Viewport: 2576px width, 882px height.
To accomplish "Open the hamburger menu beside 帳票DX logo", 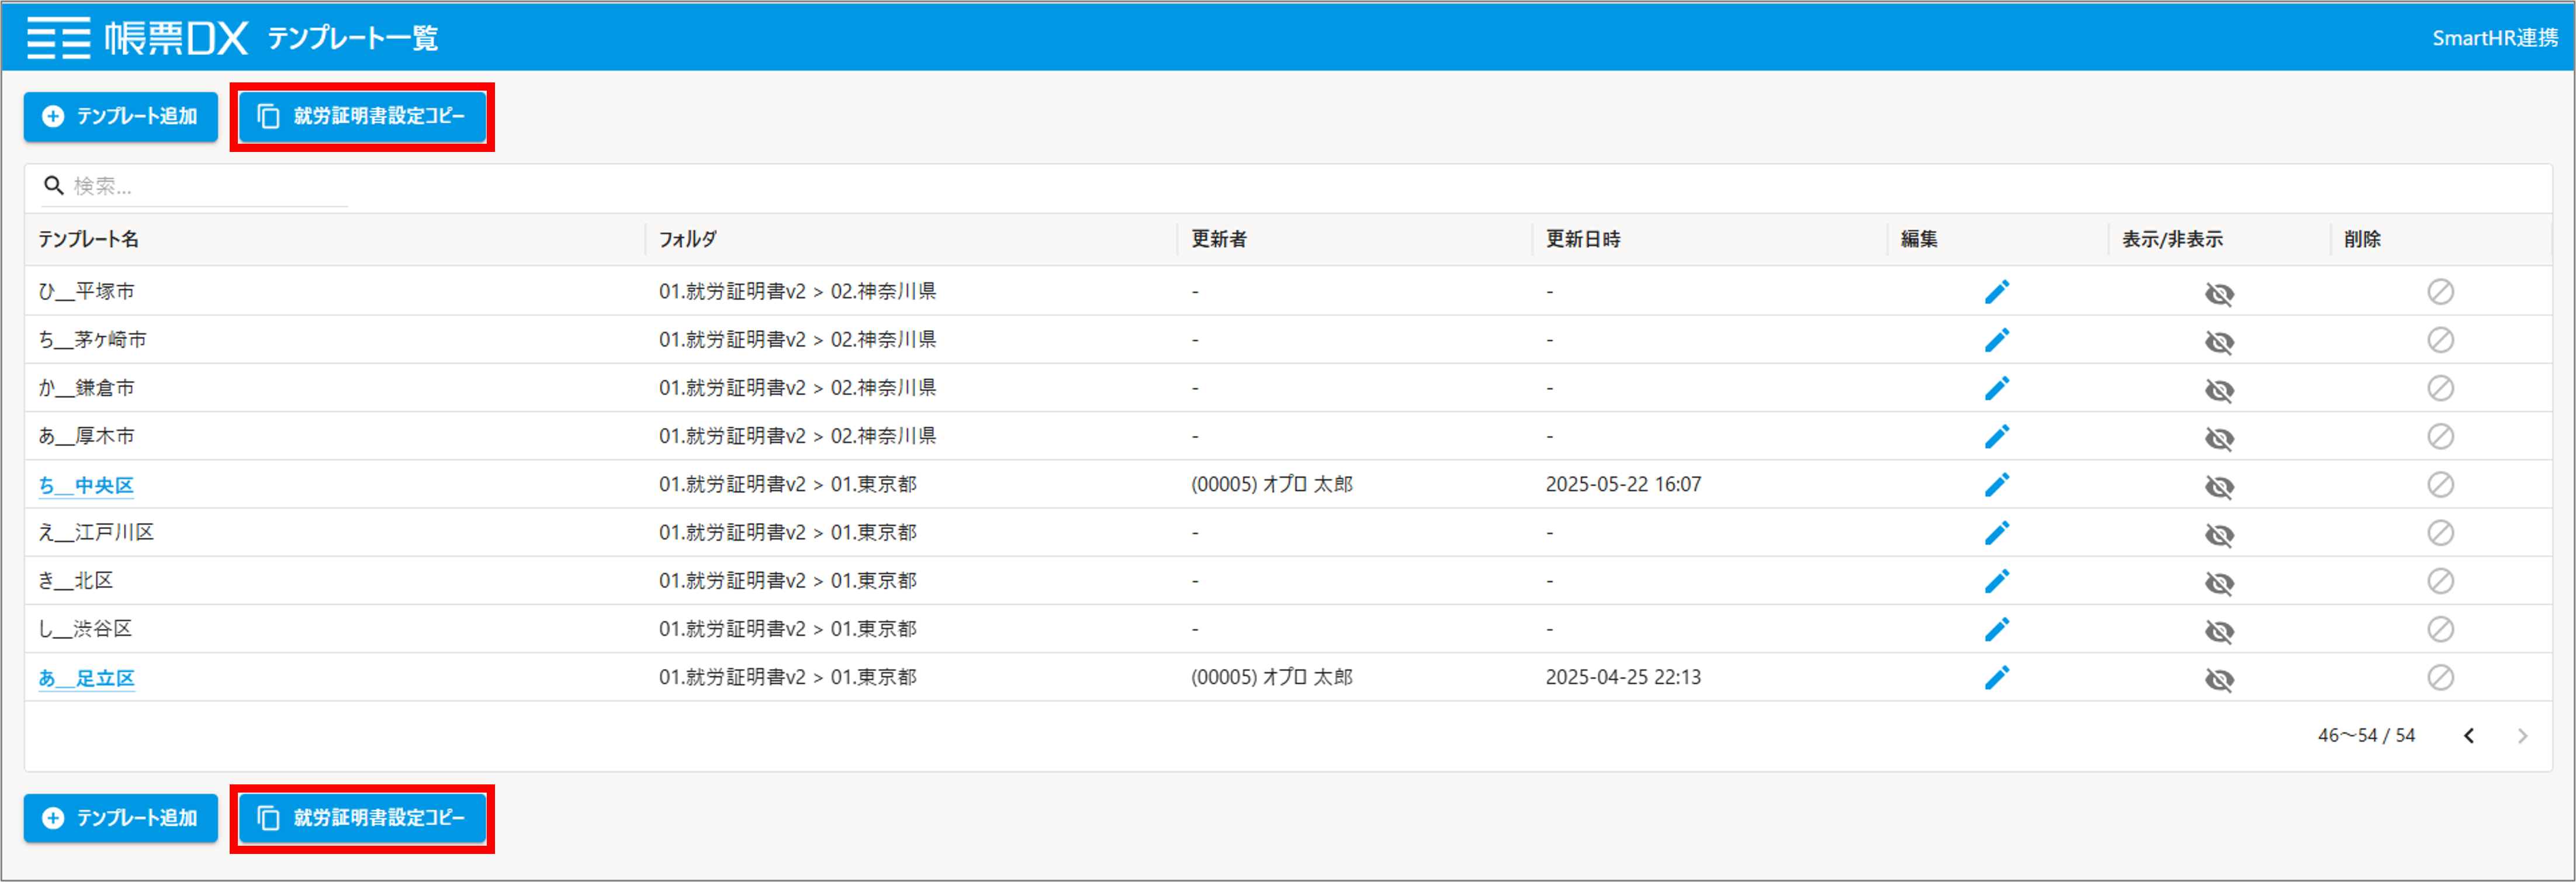I will click(58, 38).
